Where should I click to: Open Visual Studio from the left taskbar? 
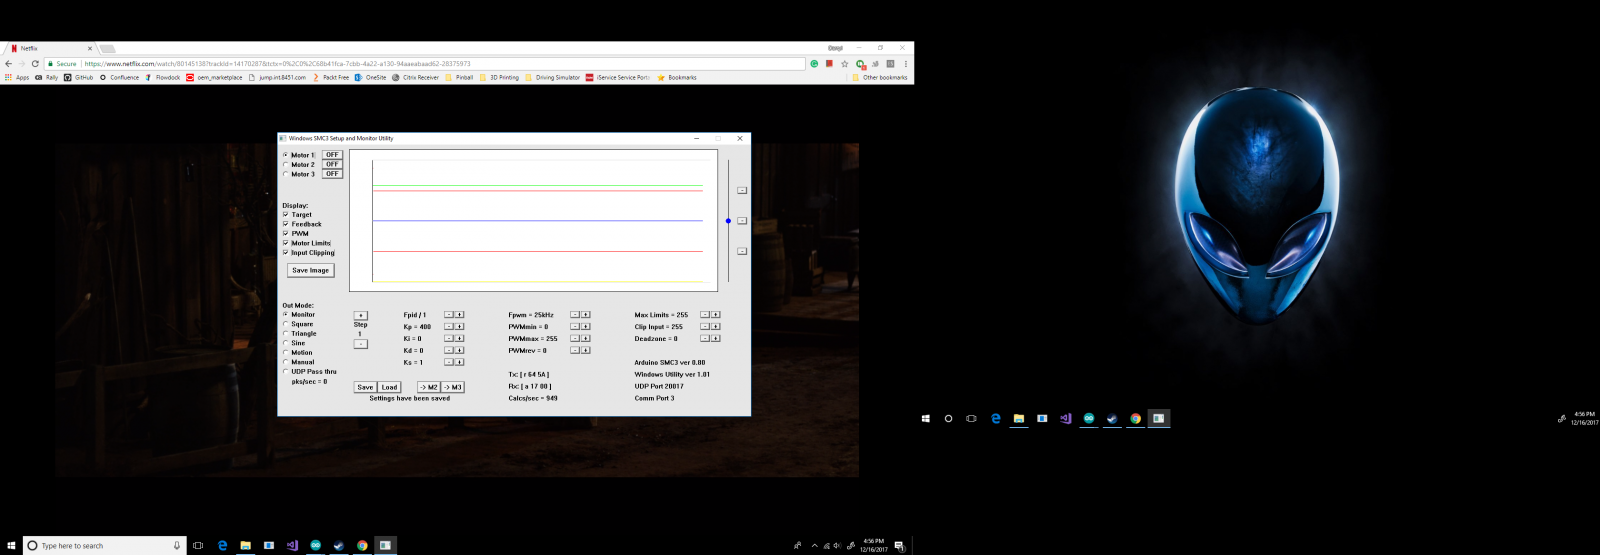[292, 546]
